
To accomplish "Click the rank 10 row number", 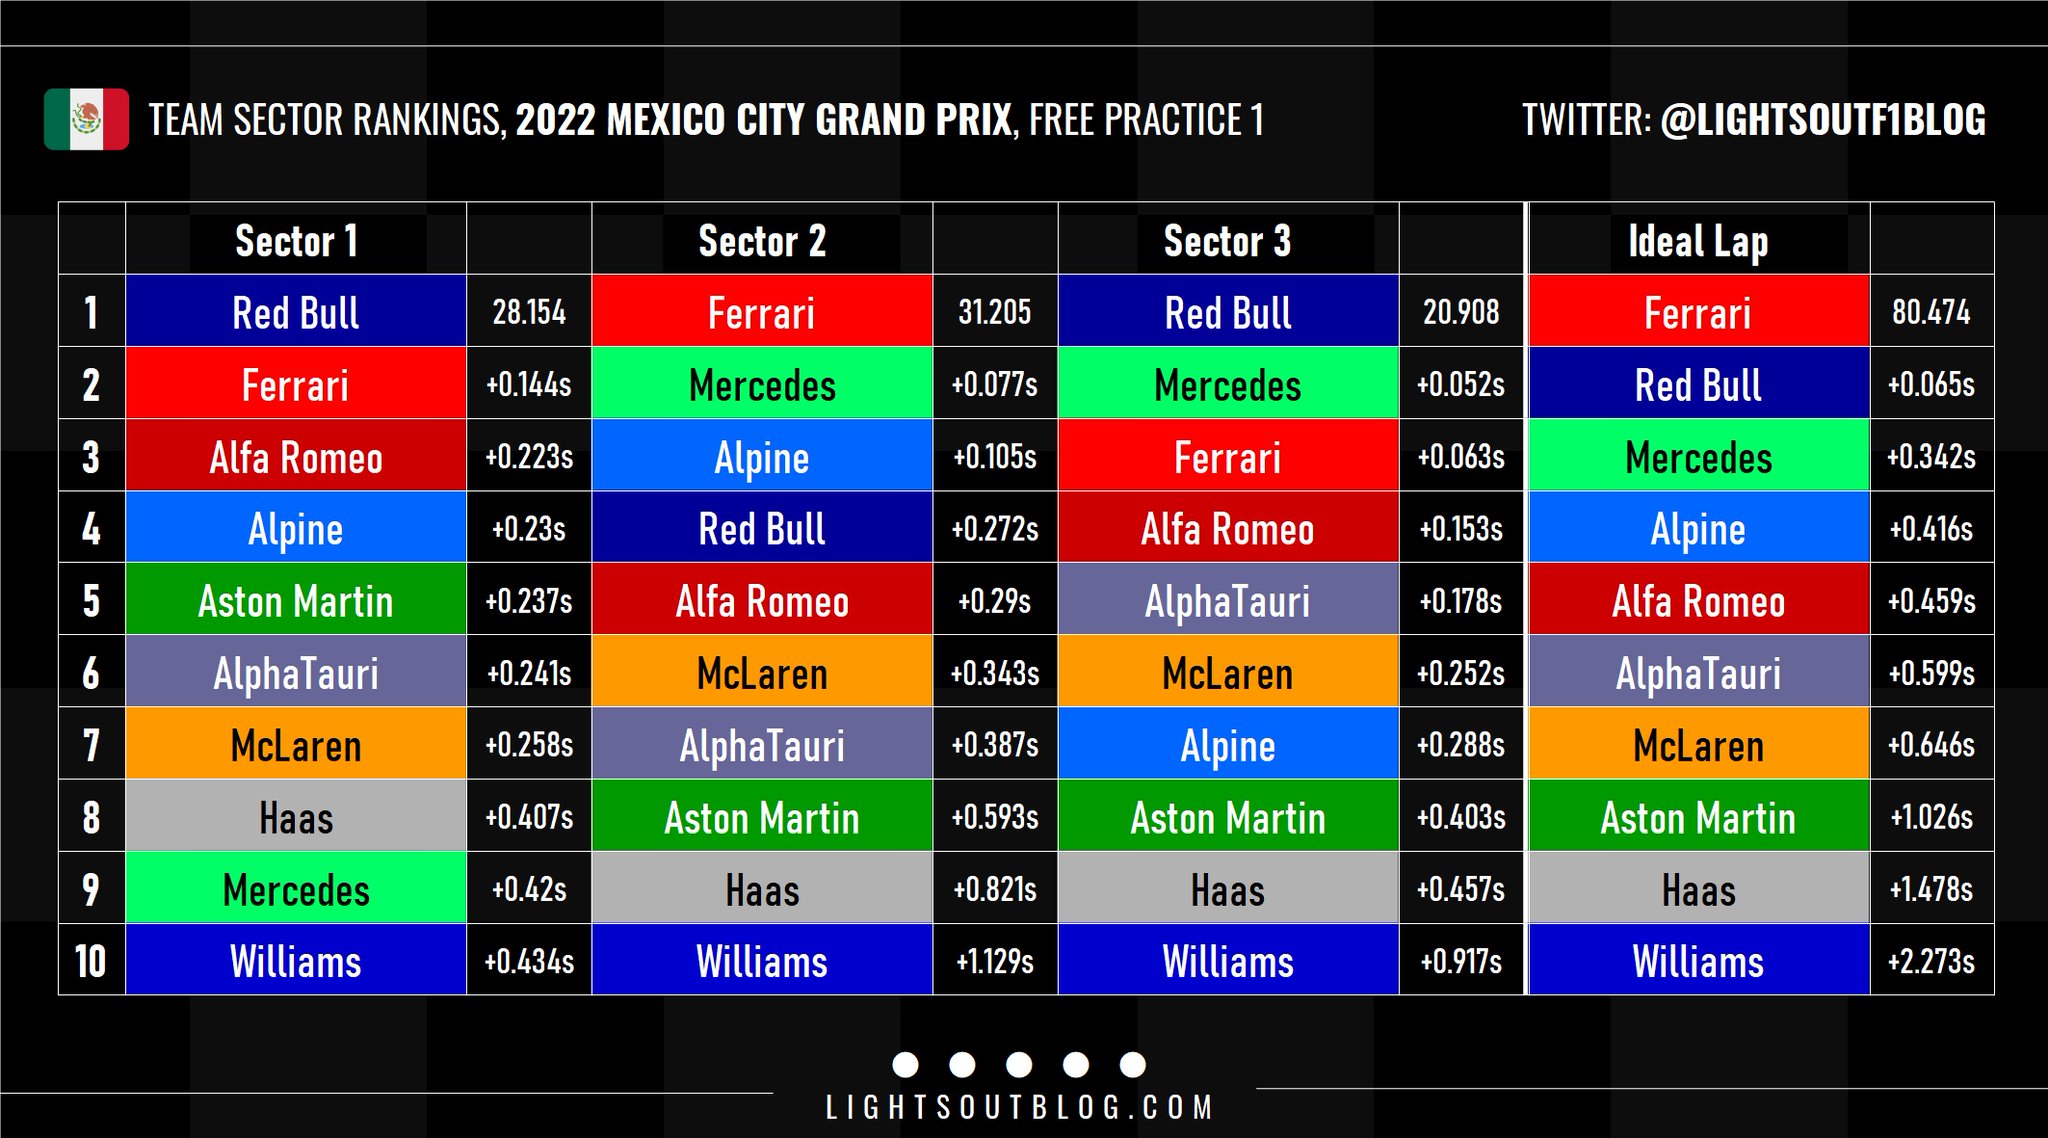I will click(91, 961).
